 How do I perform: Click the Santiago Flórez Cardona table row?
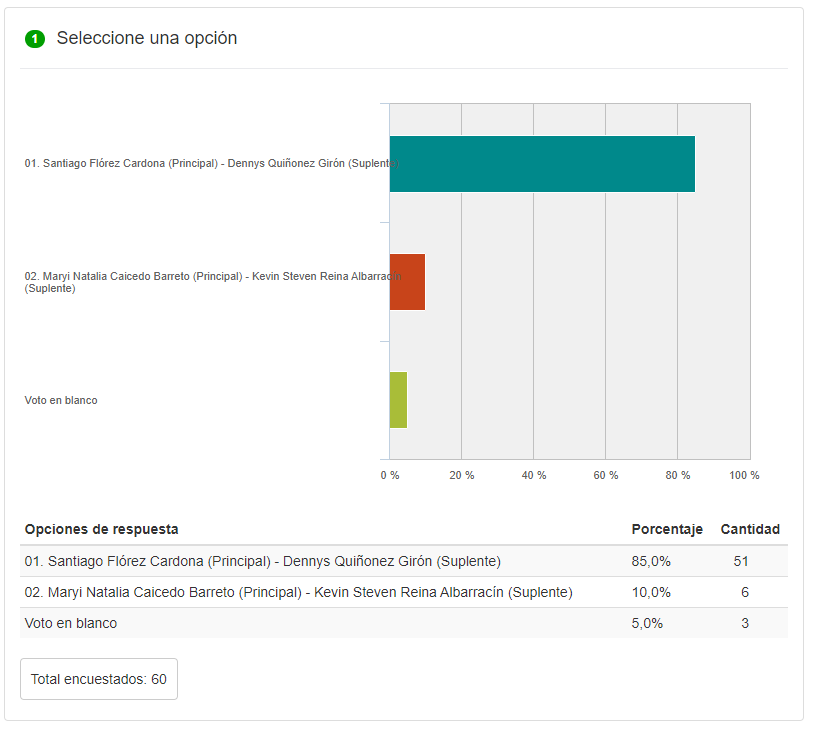click(404, 561)
